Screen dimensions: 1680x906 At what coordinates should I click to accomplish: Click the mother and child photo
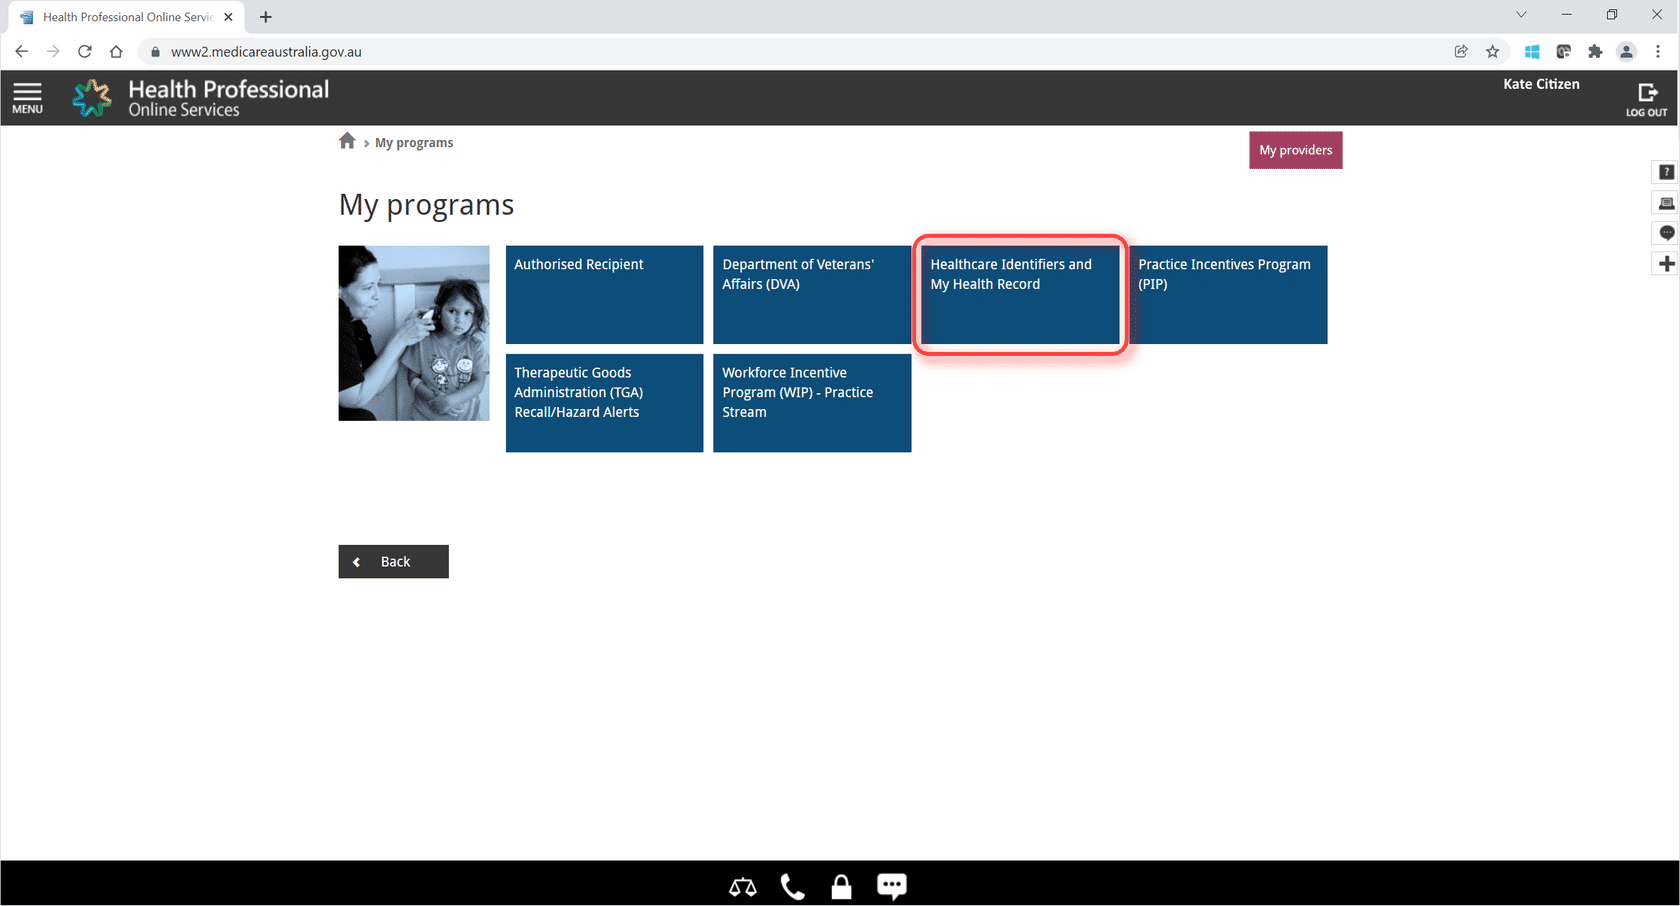coord(414,333)
